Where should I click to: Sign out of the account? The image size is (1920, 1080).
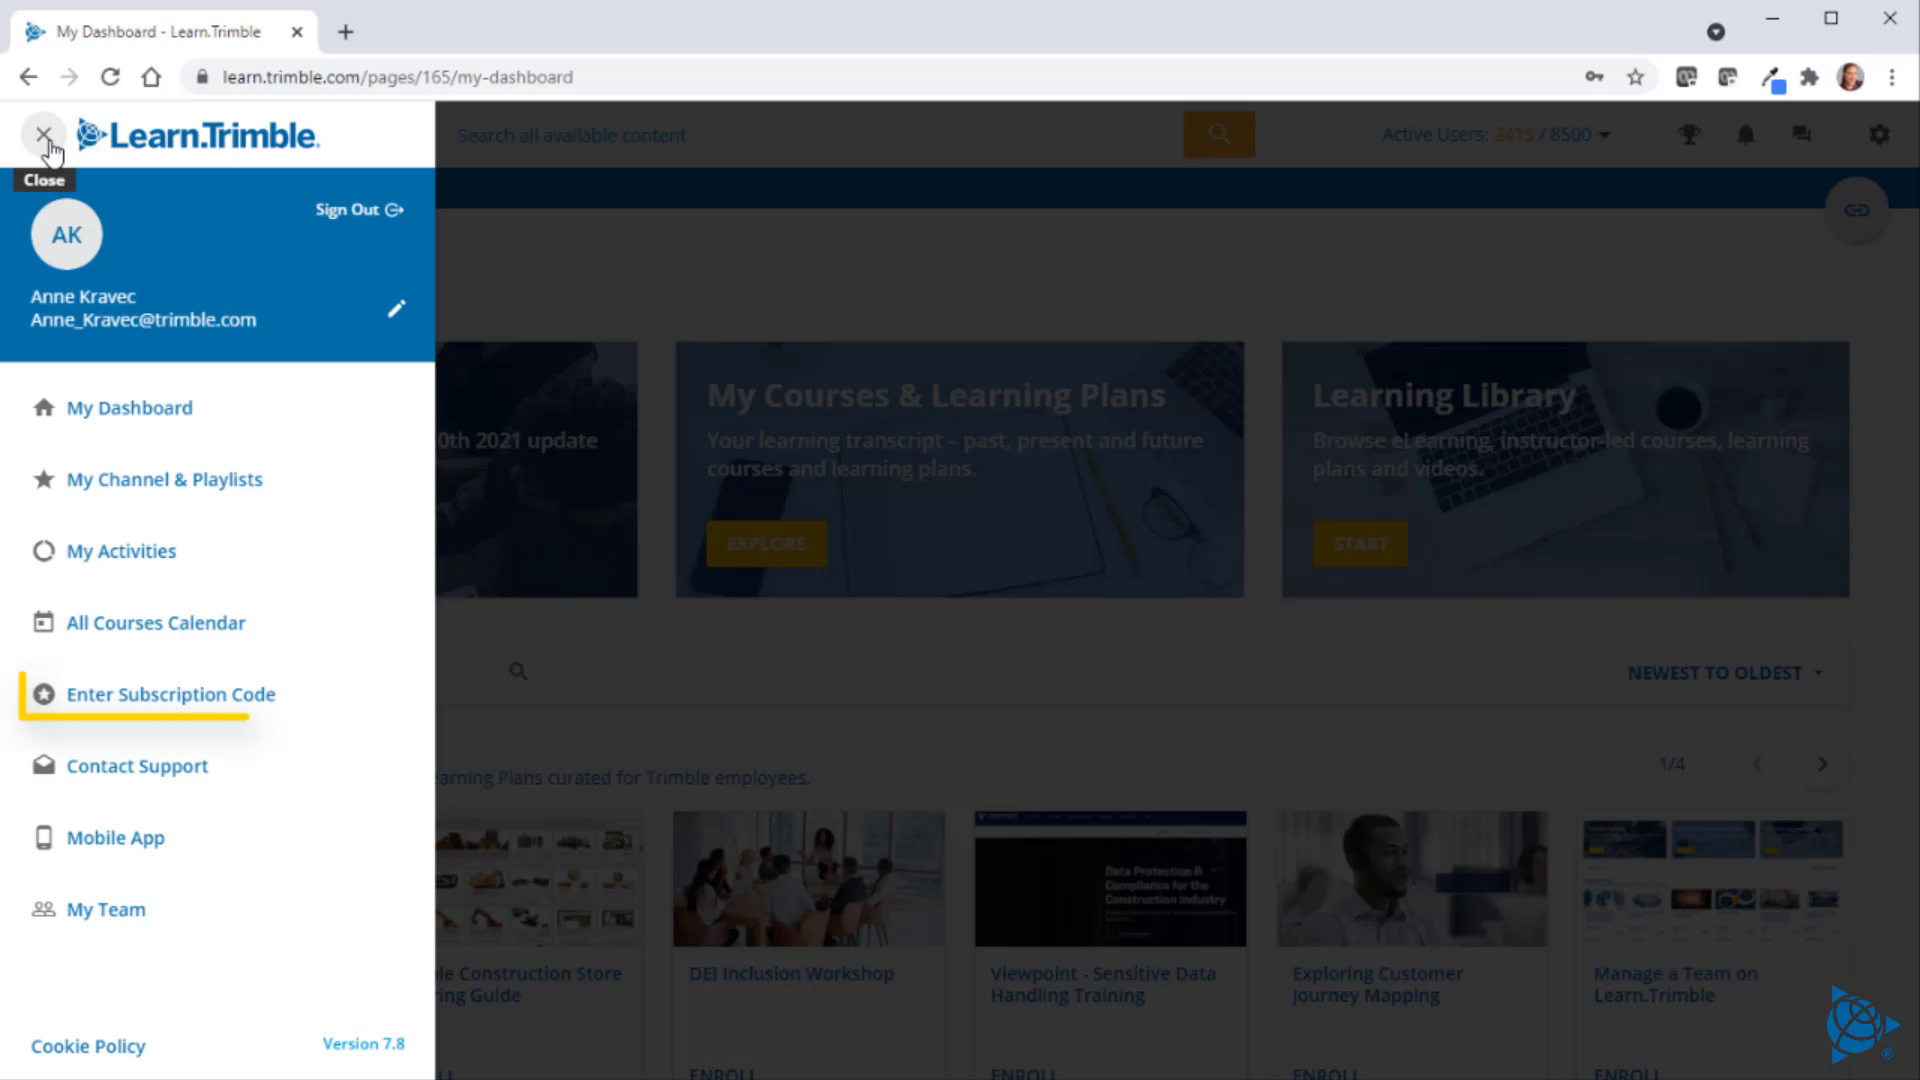coord(358,209)
